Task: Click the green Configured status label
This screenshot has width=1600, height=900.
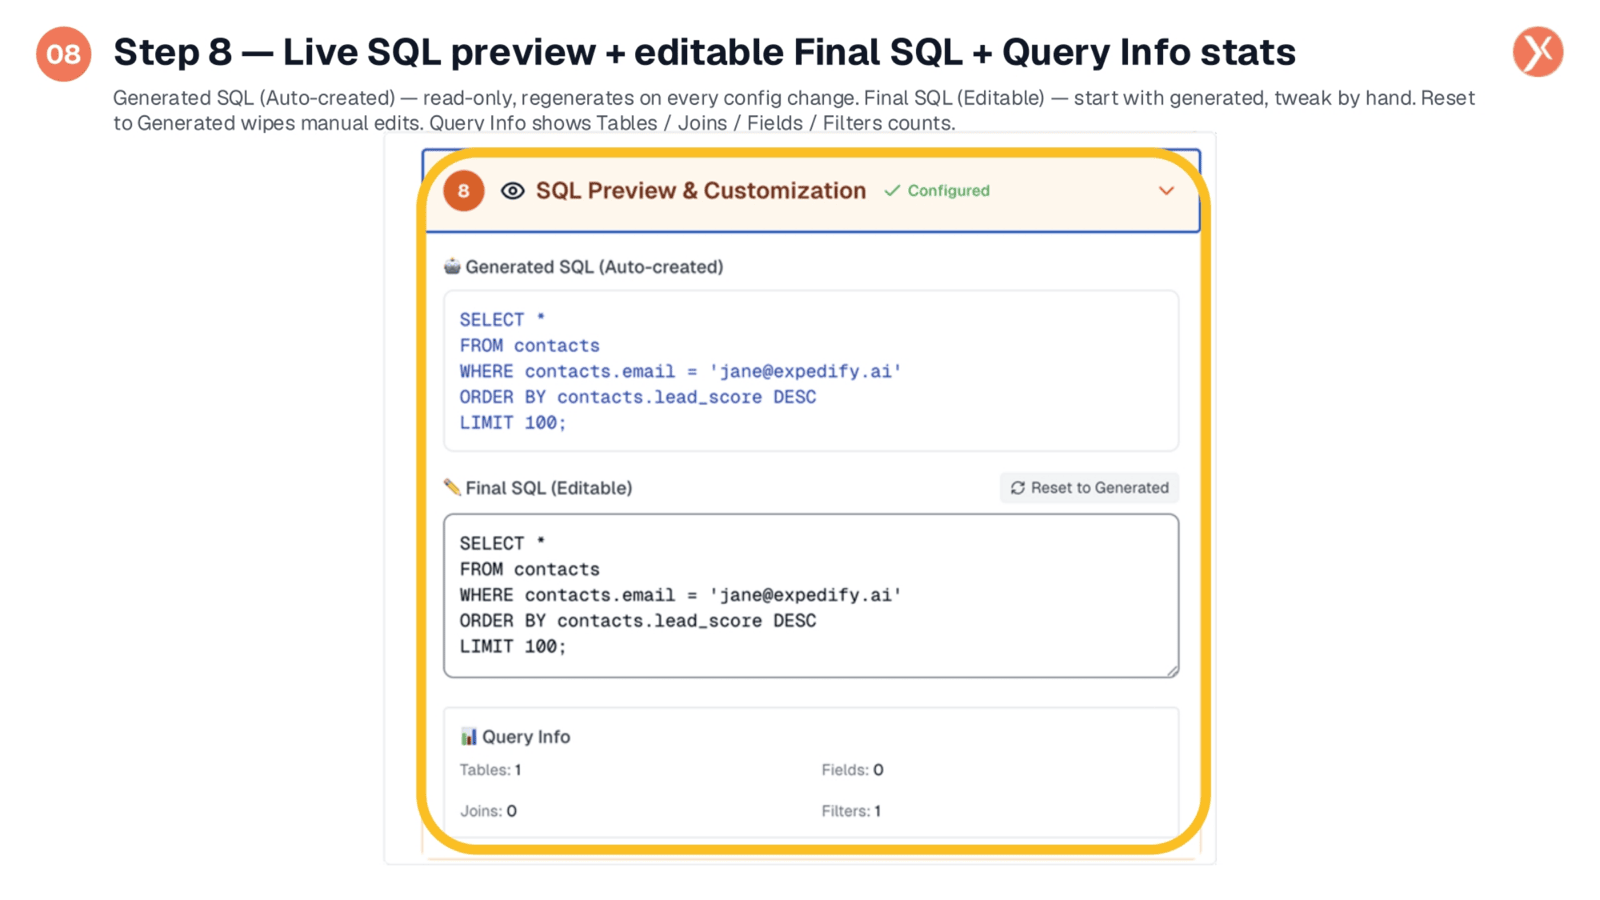Action: [x=948, y=191]
